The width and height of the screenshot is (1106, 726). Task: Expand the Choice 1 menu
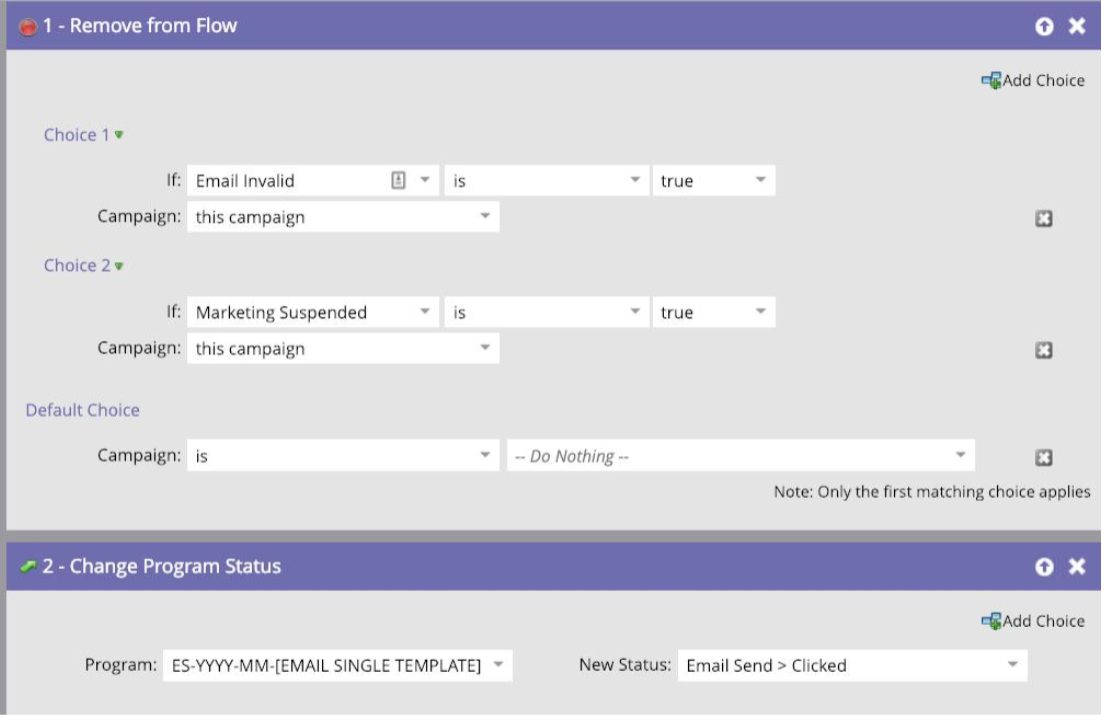[119, 135]
